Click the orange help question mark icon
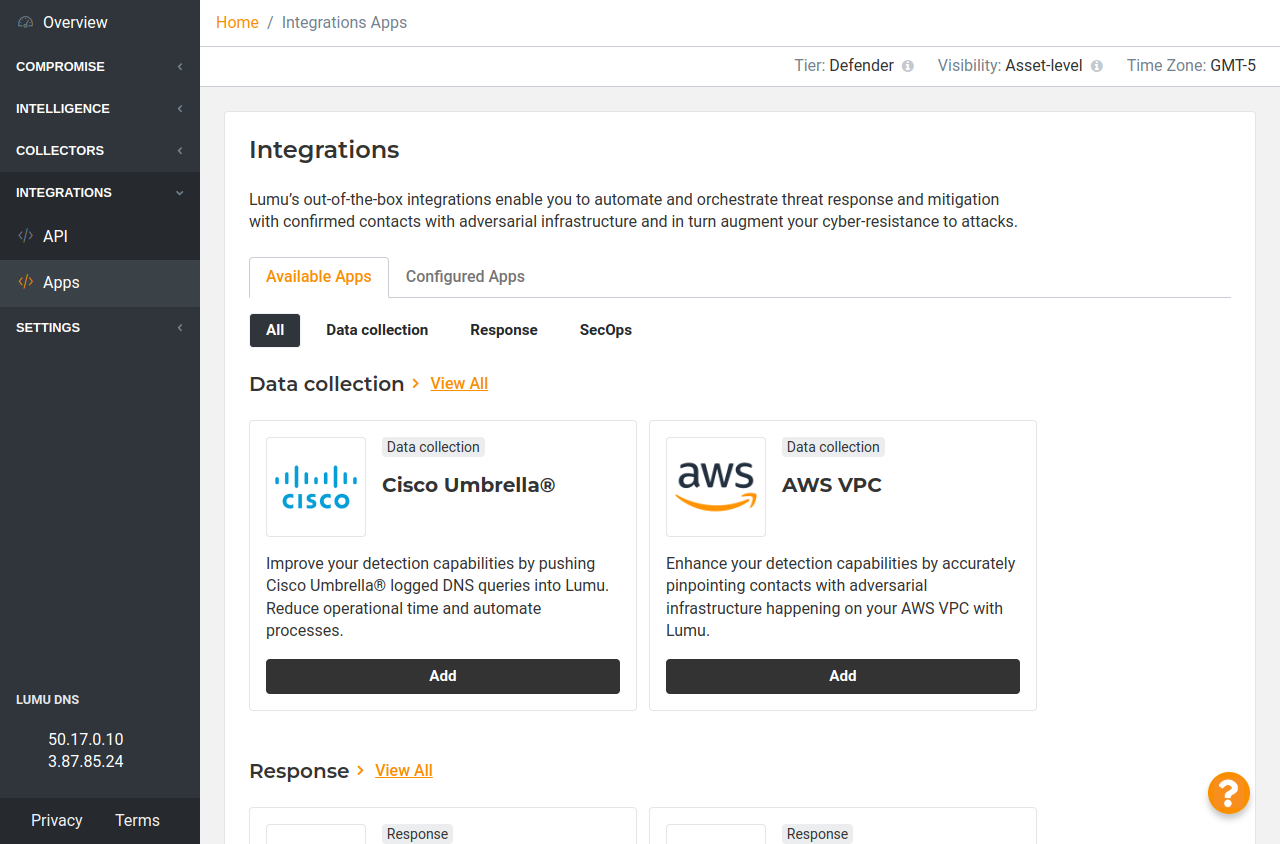Screen dimensions: 1280x844 point(1228,793)
